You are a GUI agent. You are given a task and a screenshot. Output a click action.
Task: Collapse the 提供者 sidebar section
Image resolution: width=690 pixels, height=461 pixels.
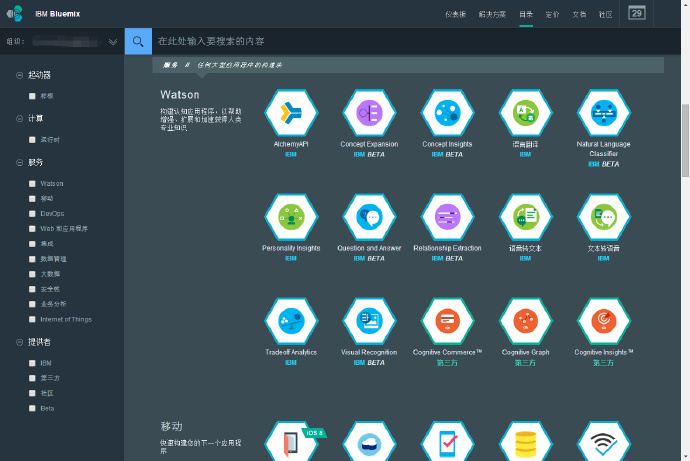click(19, 342)
